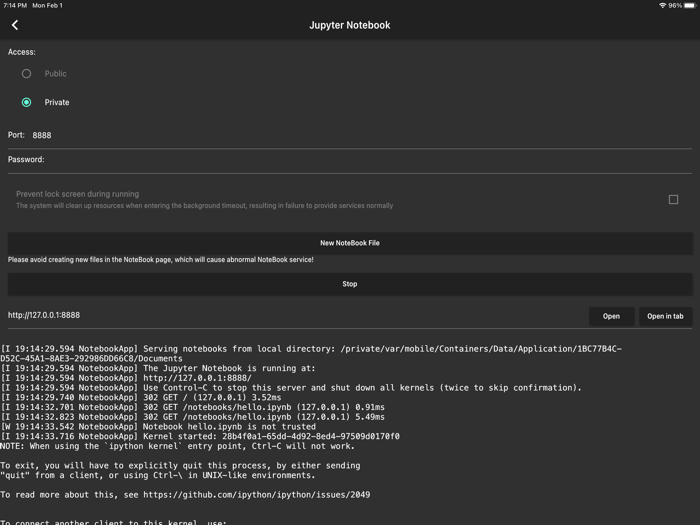700x525 pixels.
Task: Select the Public access radio button
Action: tap(26, 74)
